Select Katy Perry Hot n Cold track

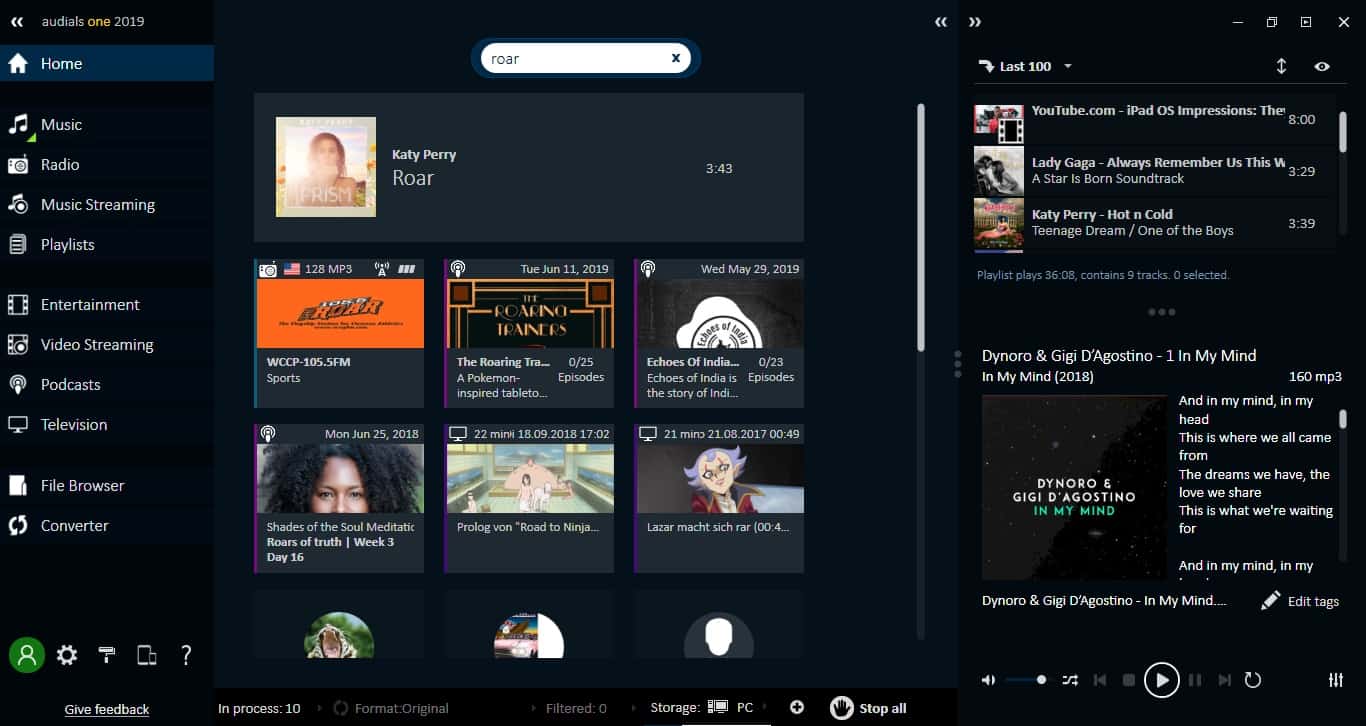(x=1154, y=223)
